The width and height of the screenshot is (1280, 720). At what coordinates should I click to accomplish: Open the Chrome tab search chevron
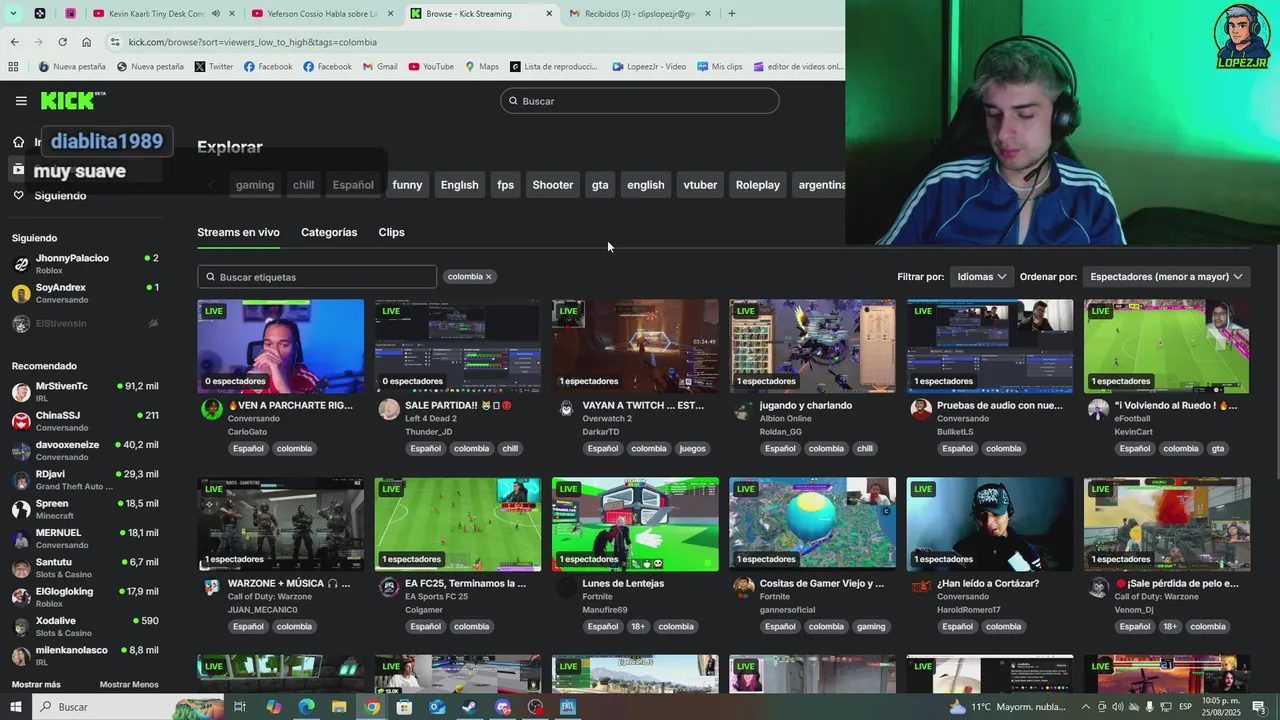(x=14, y=14)
